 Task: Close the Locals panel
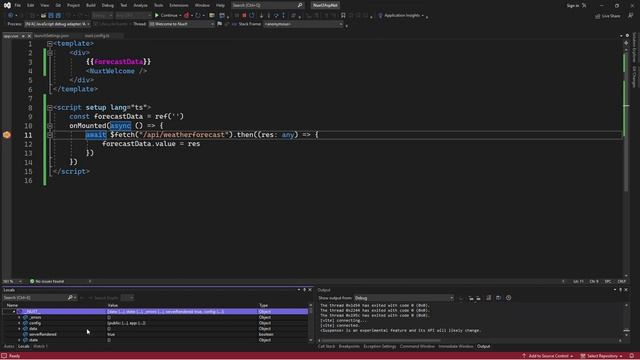tap(310, 290)
